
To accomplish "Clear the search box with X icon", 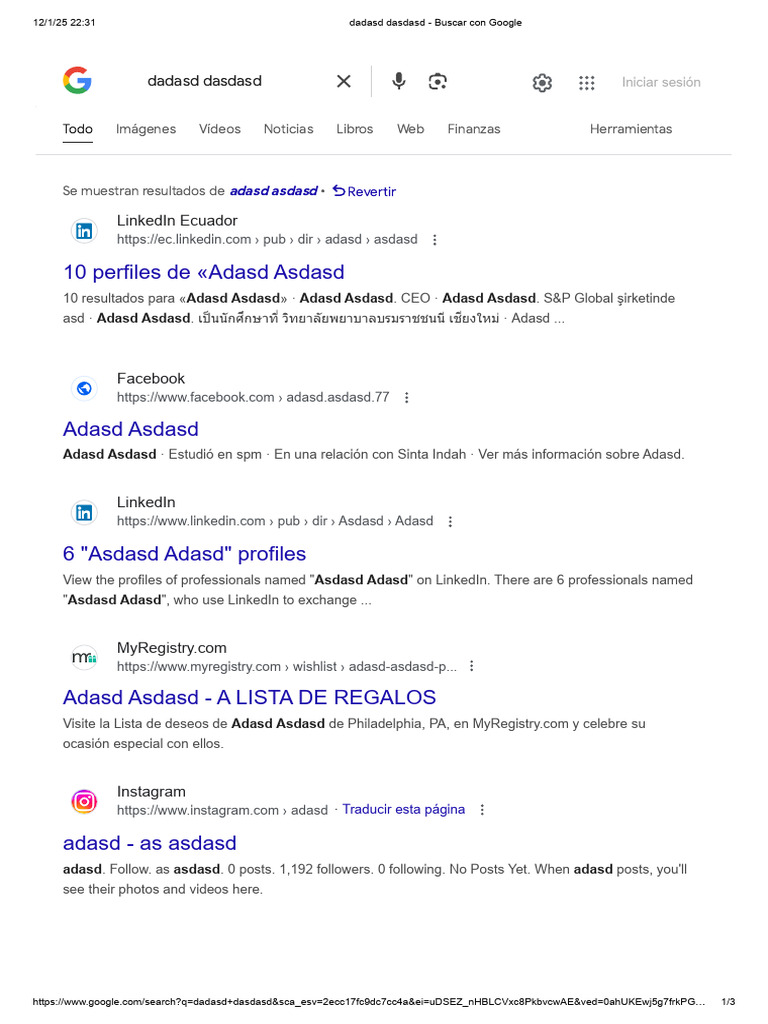I will pyautogui.click(x=344, y=82).
